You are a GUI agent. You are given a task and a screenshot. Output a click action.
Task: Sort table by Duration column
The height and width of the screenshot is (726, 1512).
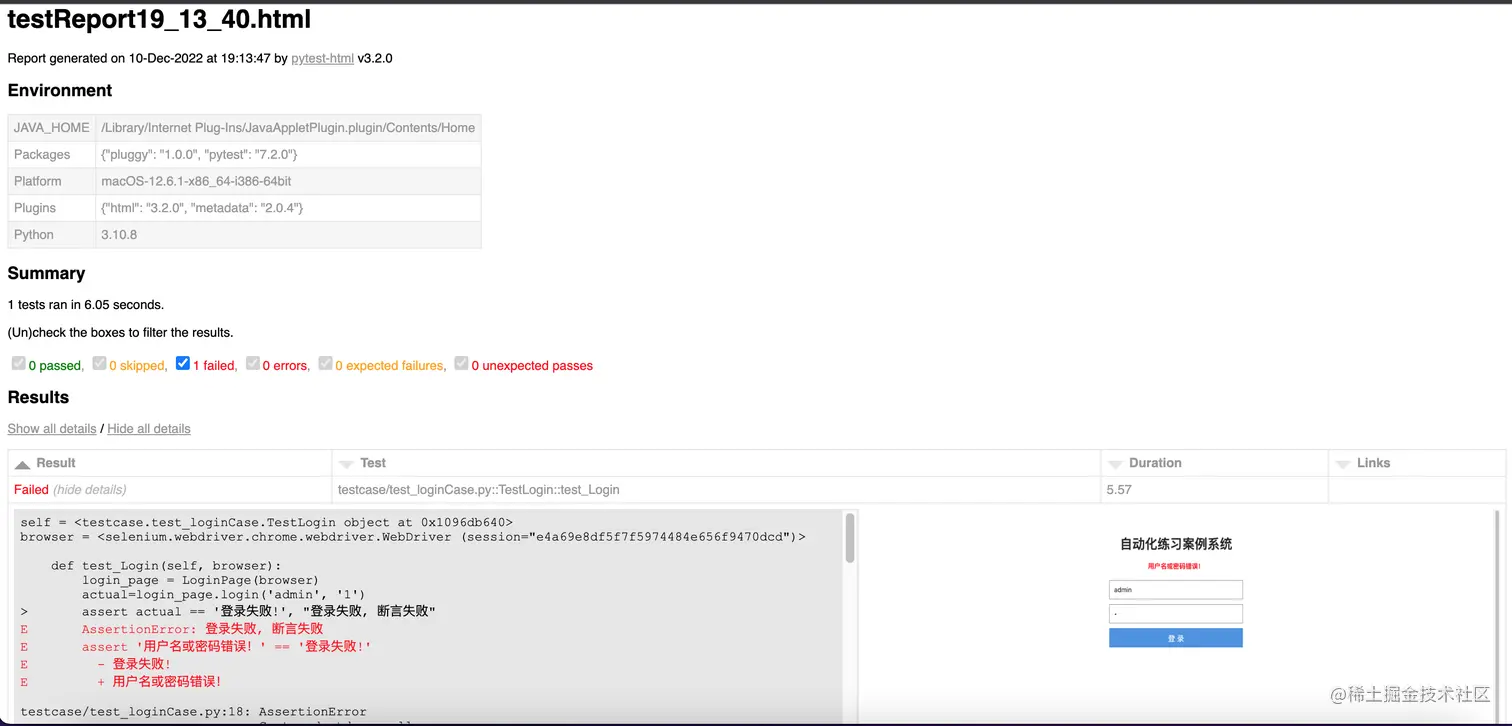[1214, 463]
